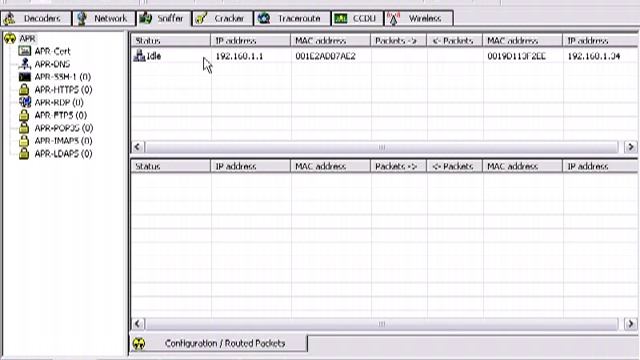The height and width of the screenshot is (360, 640).
Task: Select APR-POP3S (0) entry
Action: click(64, 128)
